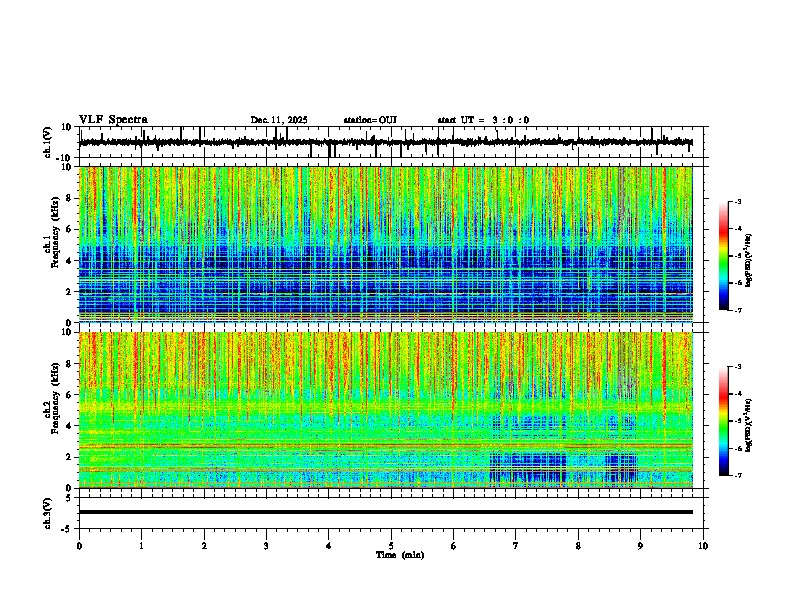Click the ch.3(V) axis tick "5"
The image size is (792, 612).
pyautogui.click(x=69, y=498)
